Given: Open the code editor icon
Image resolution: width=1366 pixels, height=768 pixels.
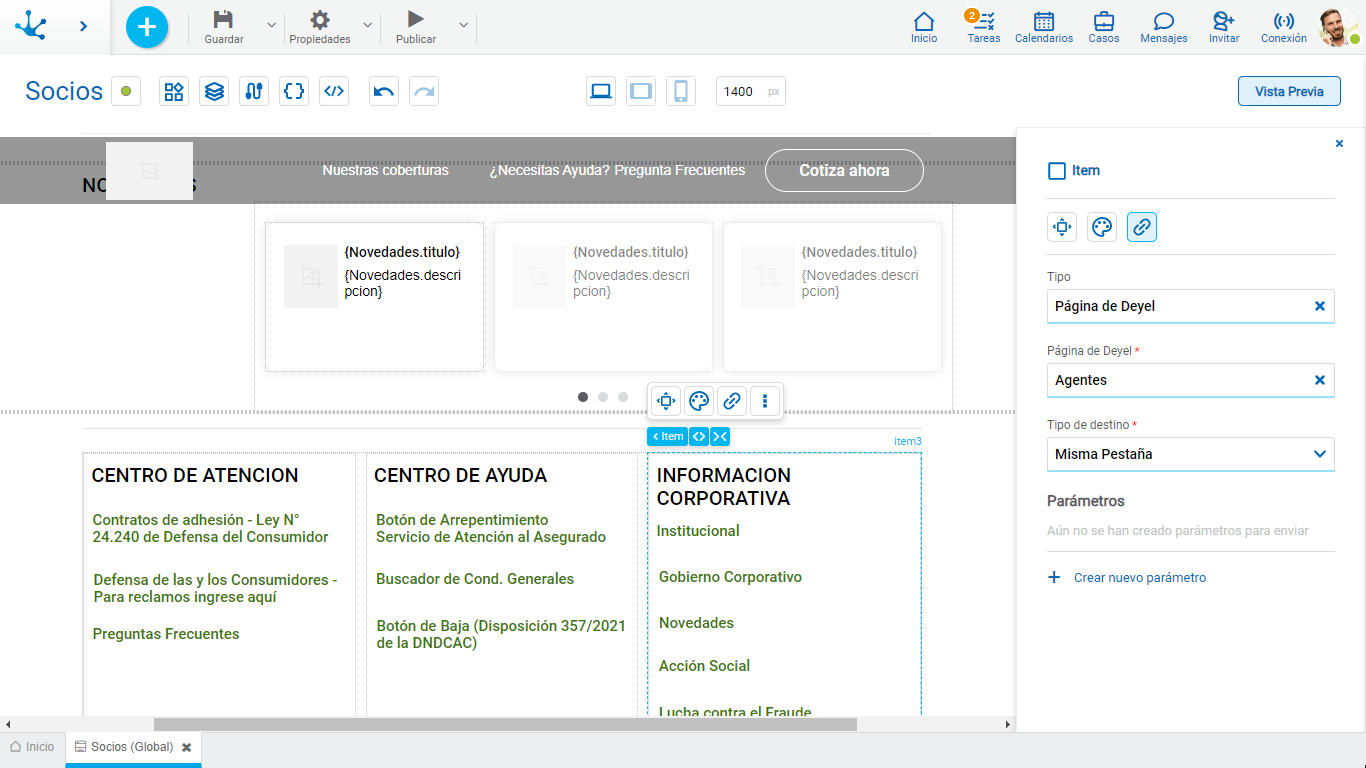Looking at the screenshot, I should point(334,91).
